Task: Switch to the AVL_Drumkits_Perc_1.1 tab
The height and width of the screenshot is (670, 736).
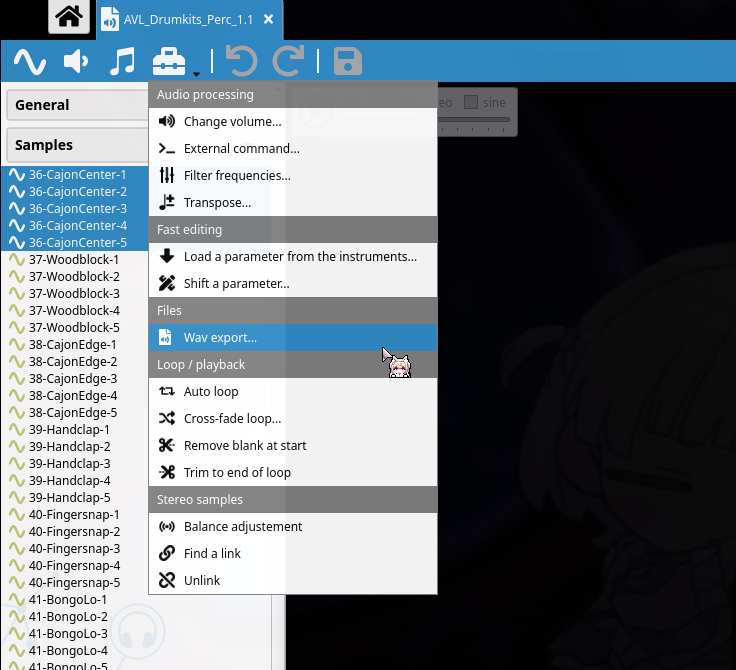Action: pos(188,19)
